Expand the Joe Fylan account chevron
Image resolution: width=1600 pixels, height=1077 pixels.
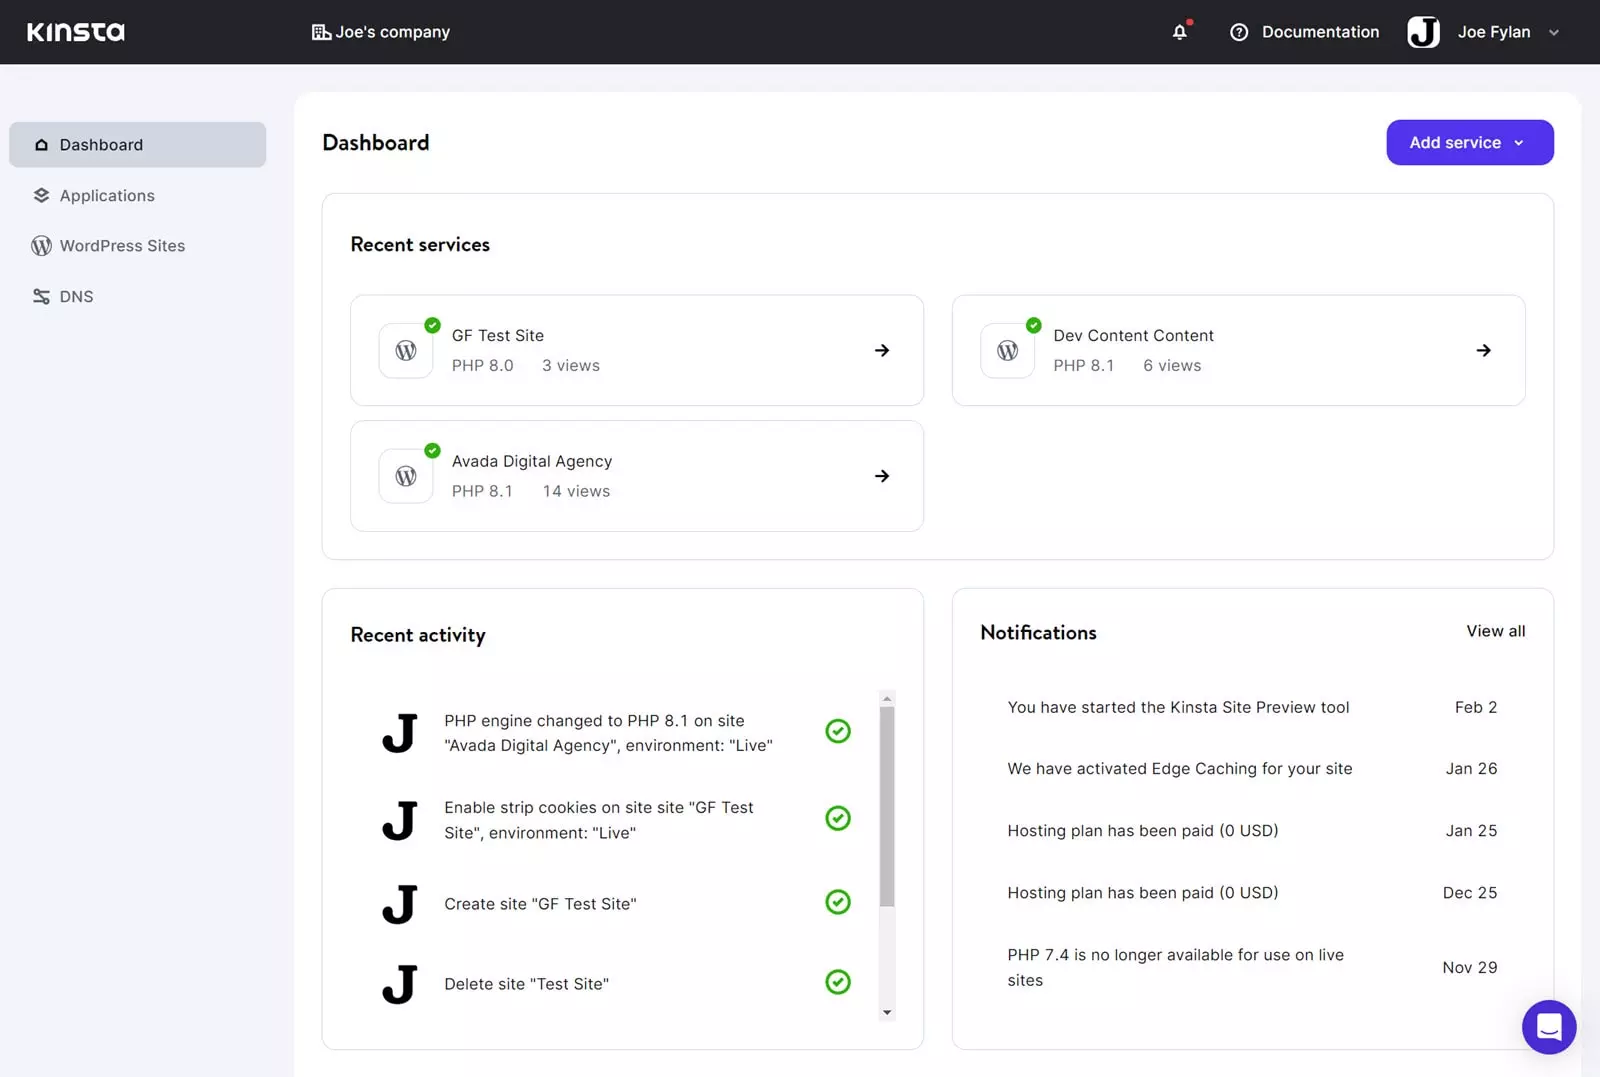coord(1554,32)
